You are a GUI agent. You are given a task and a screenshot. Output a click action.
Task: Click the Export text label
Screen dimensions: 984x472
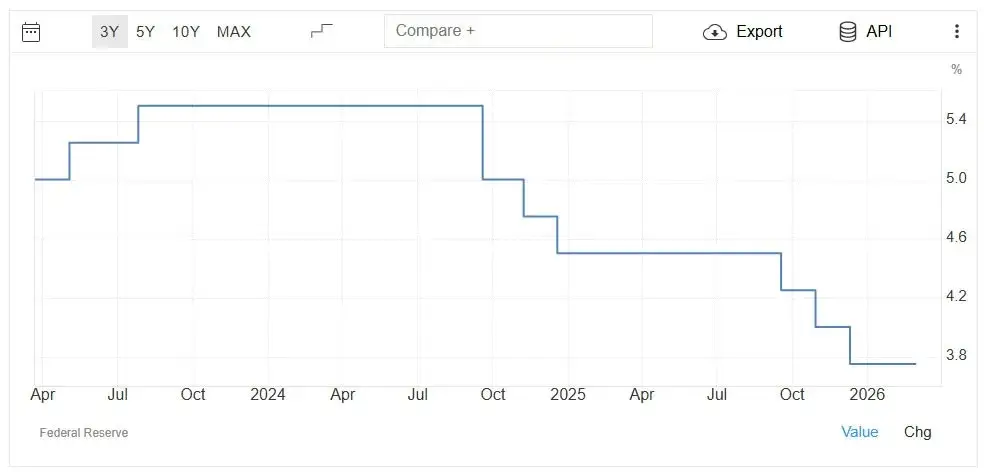click(x=759, y=31)
